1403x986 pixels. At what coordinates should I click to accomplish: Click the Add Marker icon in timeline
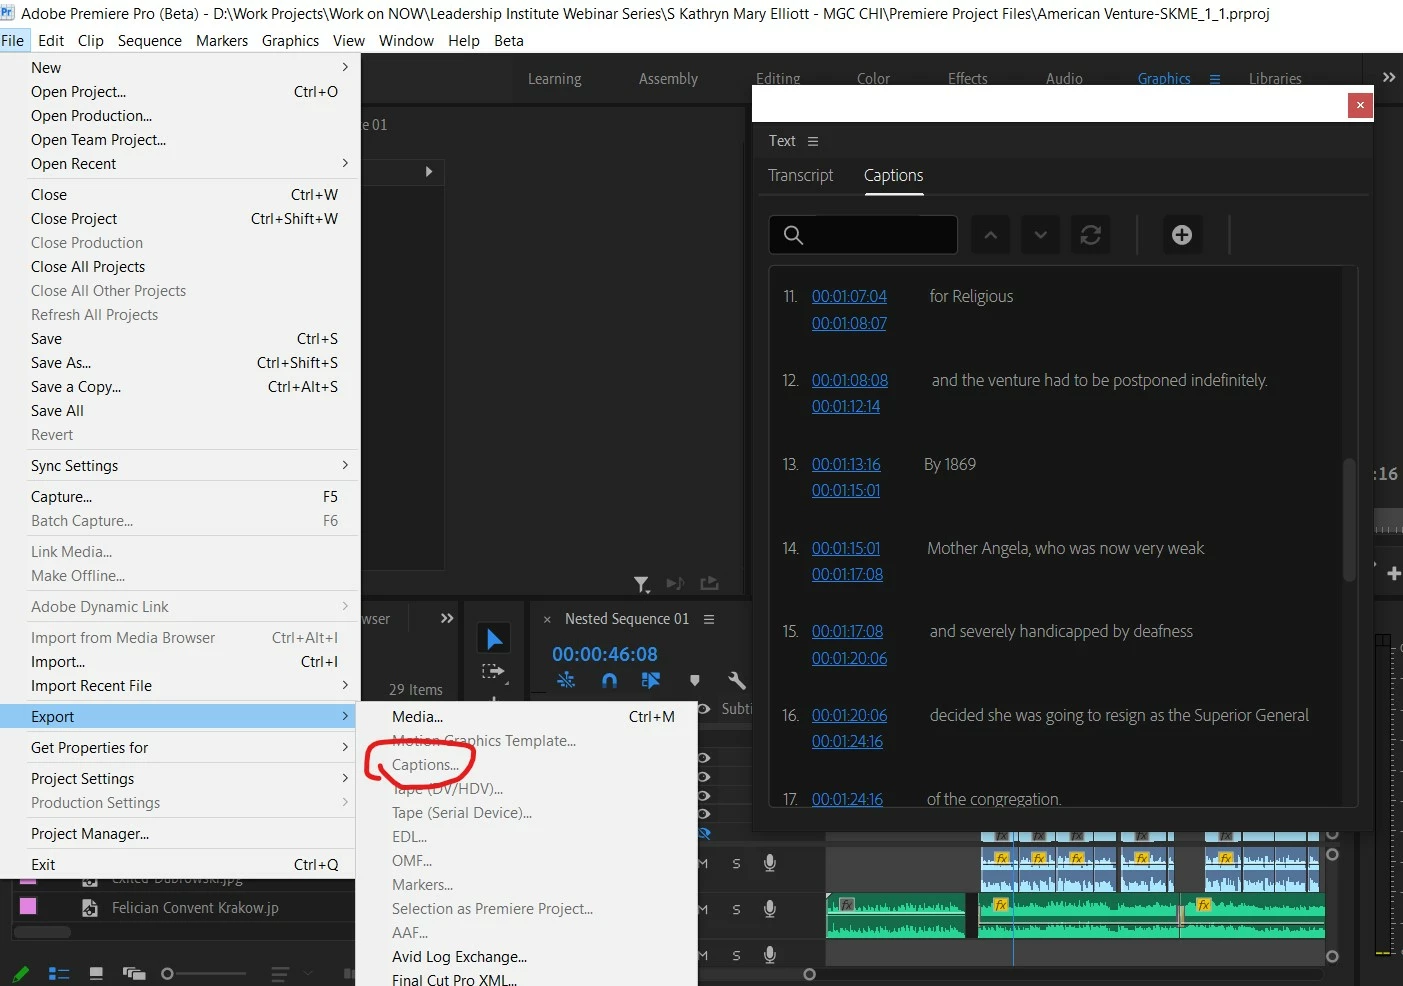(x=695, y=681)
